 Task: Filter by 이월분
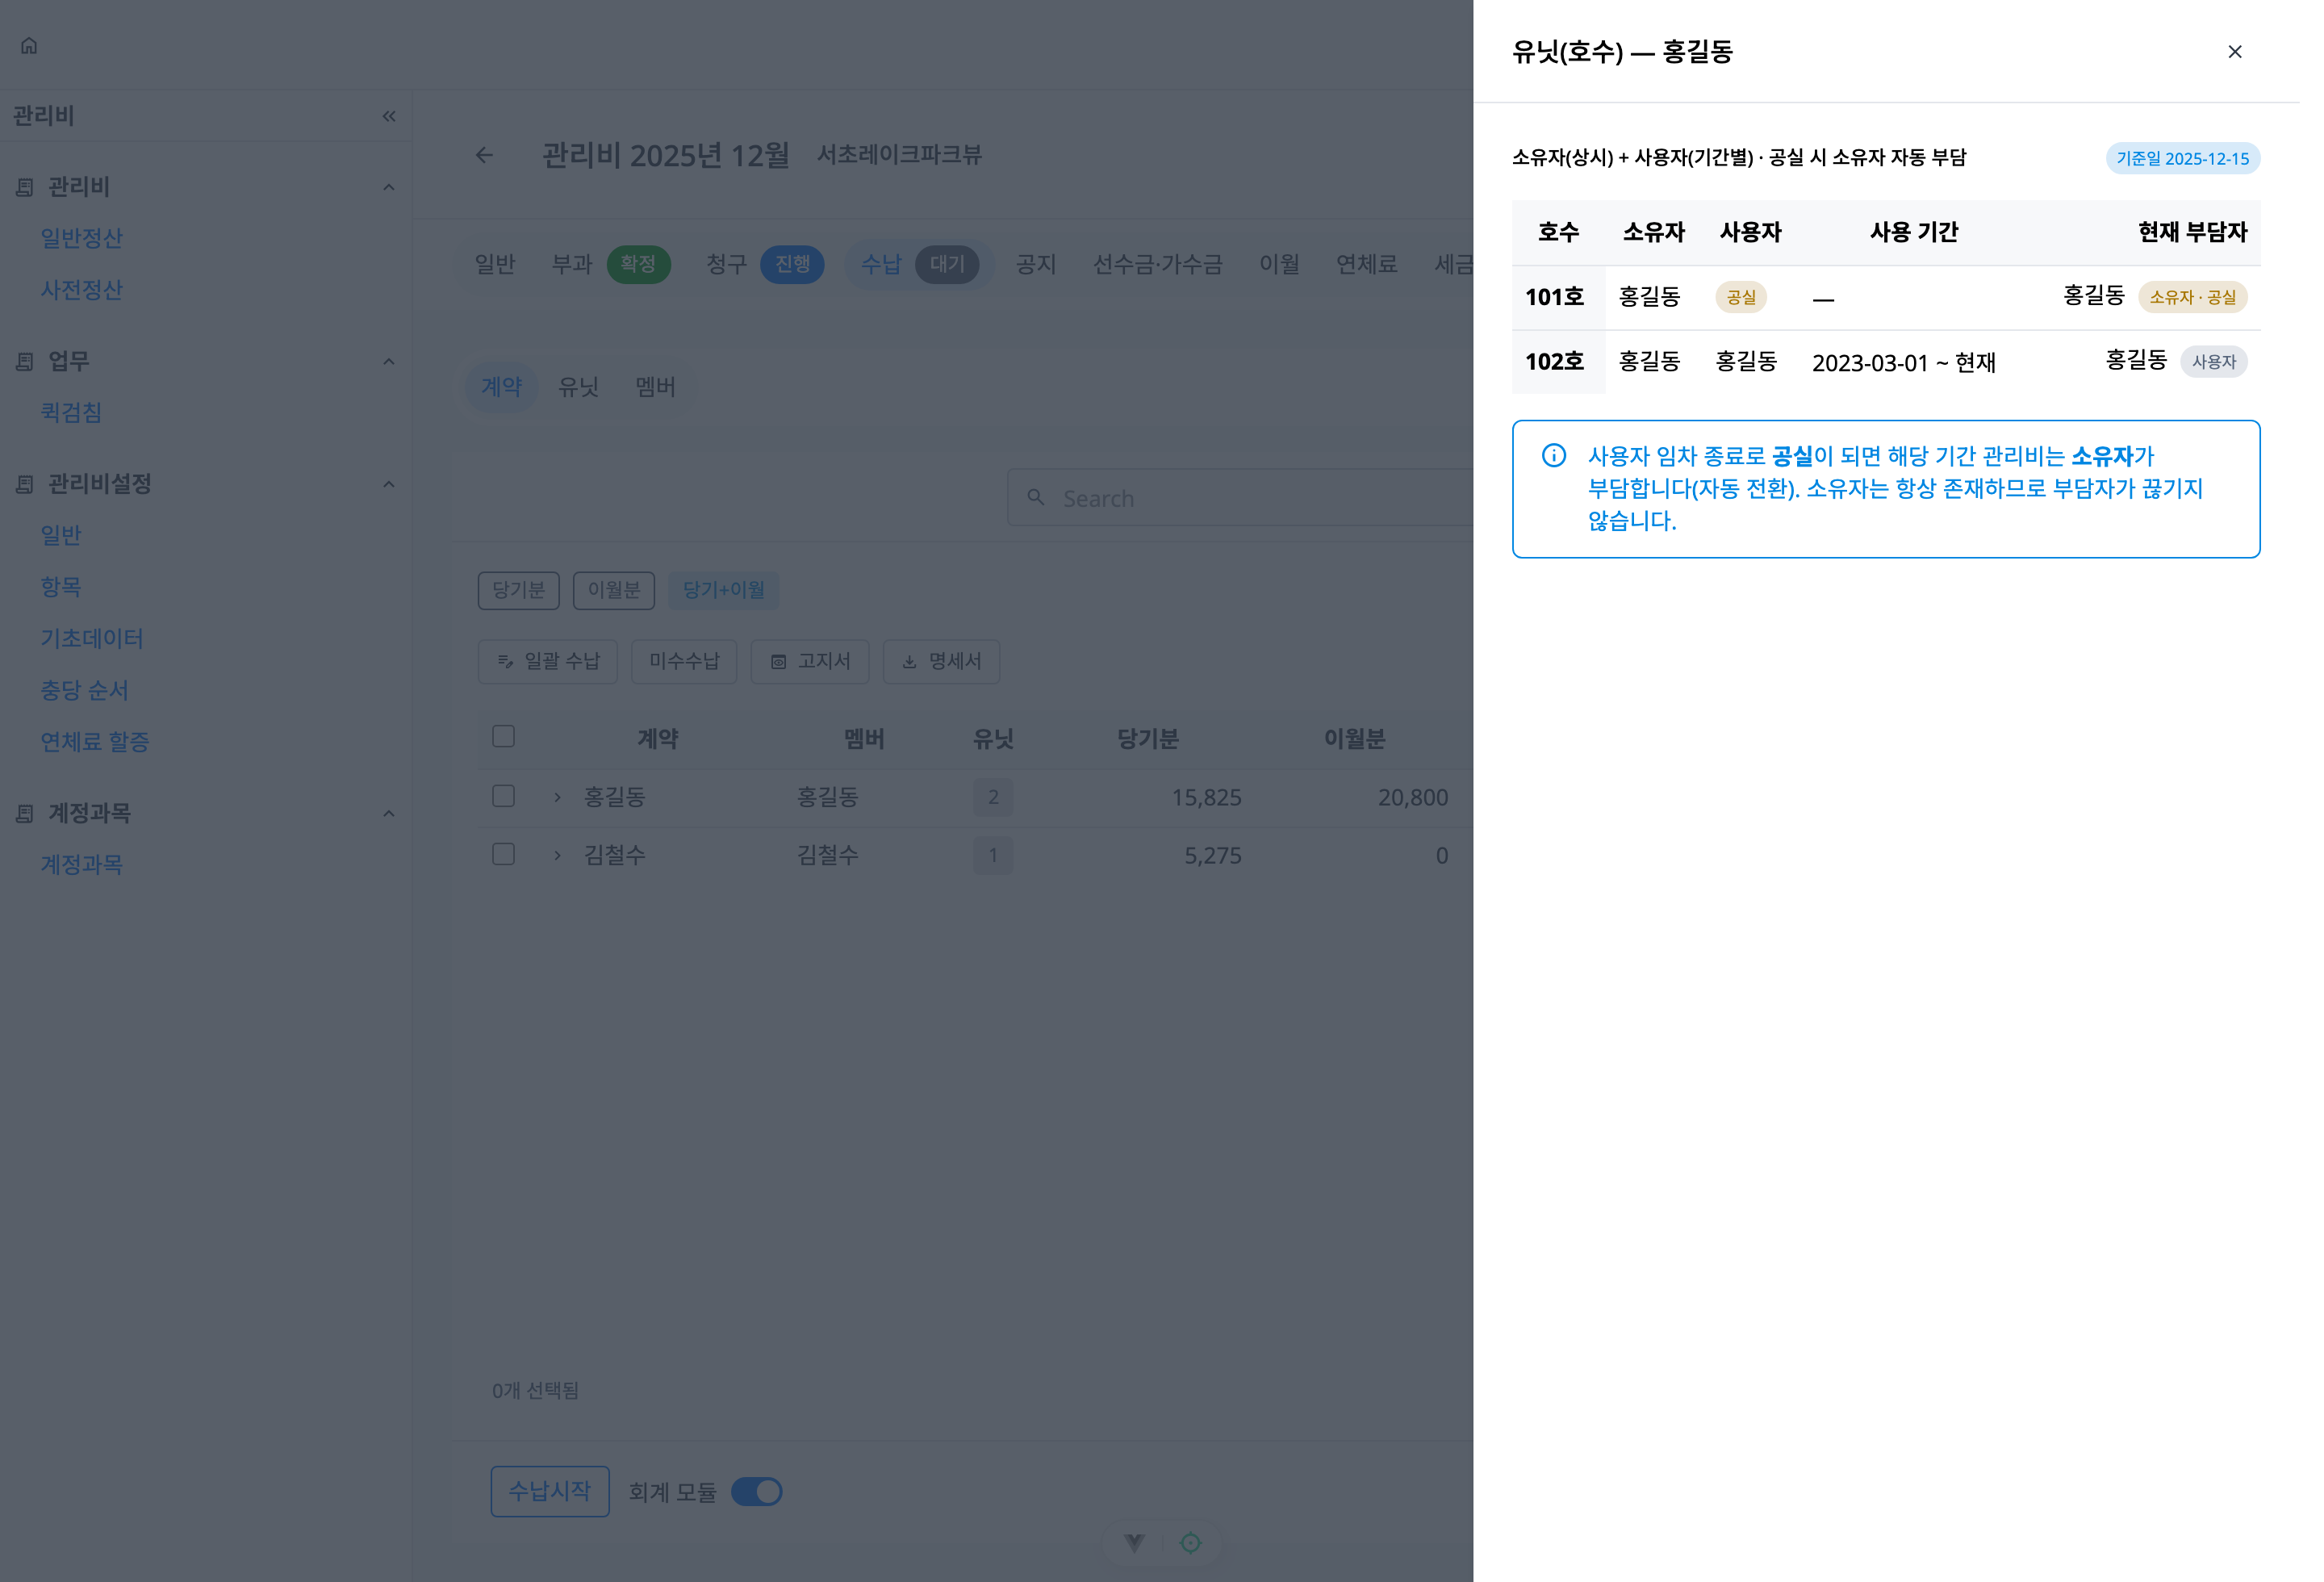614,590
